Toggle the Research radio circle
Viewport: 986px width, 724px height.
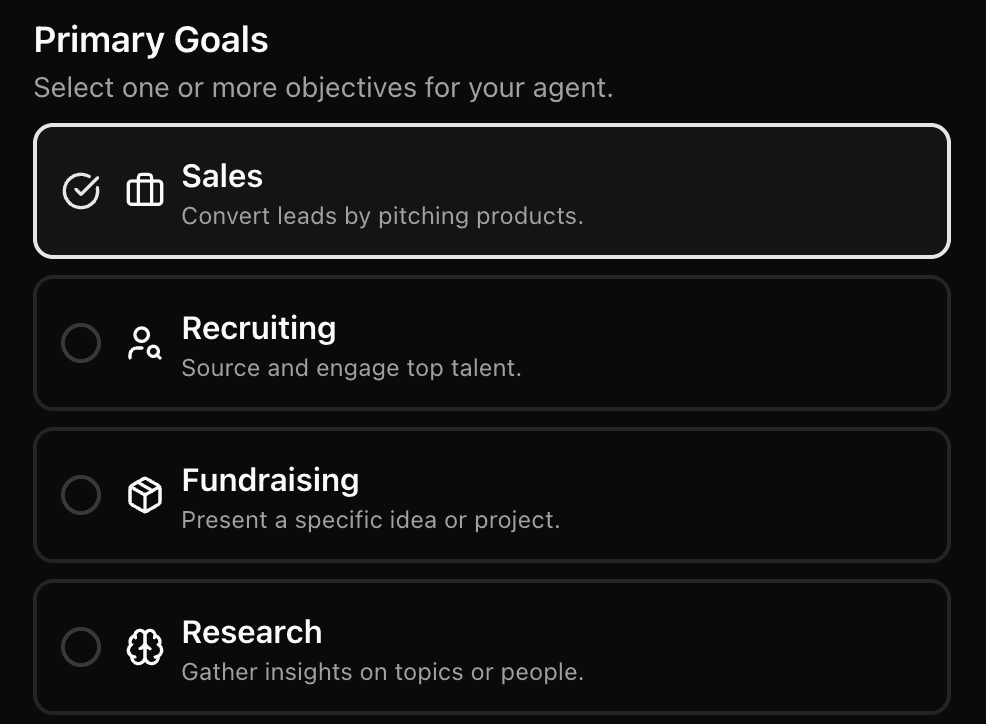tap(81, 647)
